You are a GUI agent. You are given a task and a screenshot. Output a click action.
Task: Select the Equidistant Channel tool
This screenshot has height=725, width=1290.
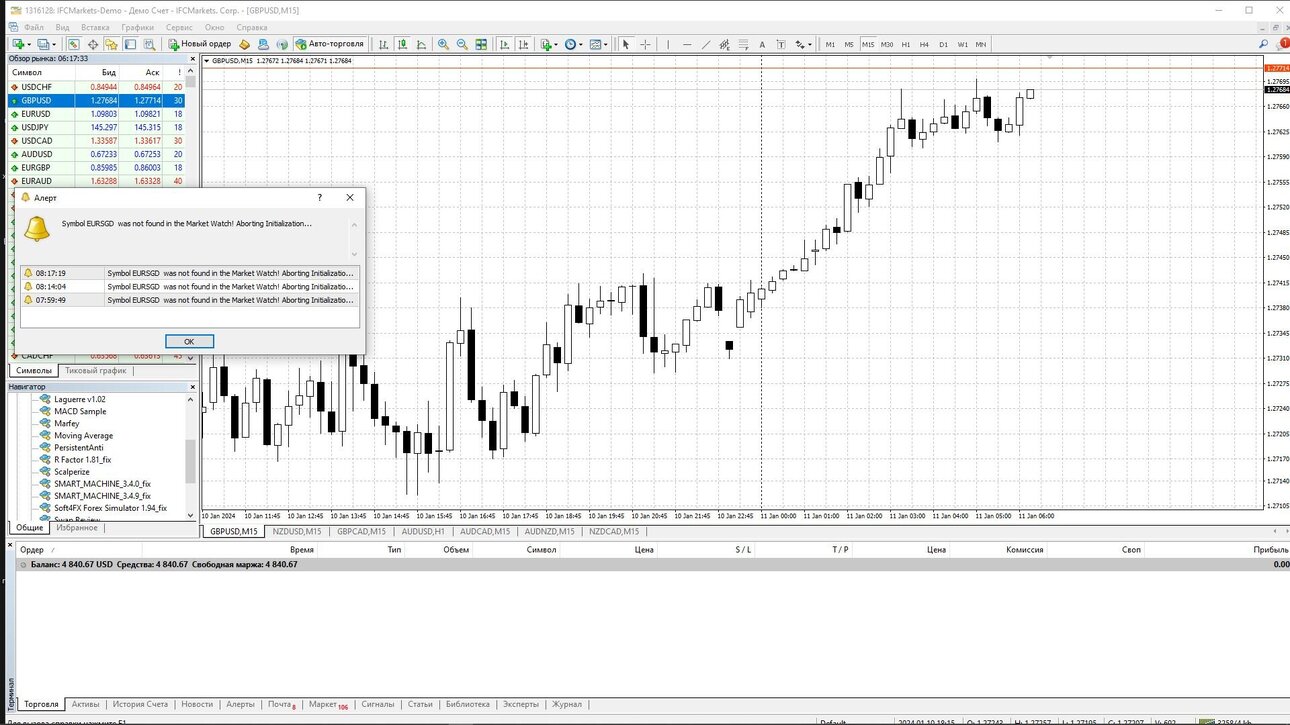[x=724, y=44]
